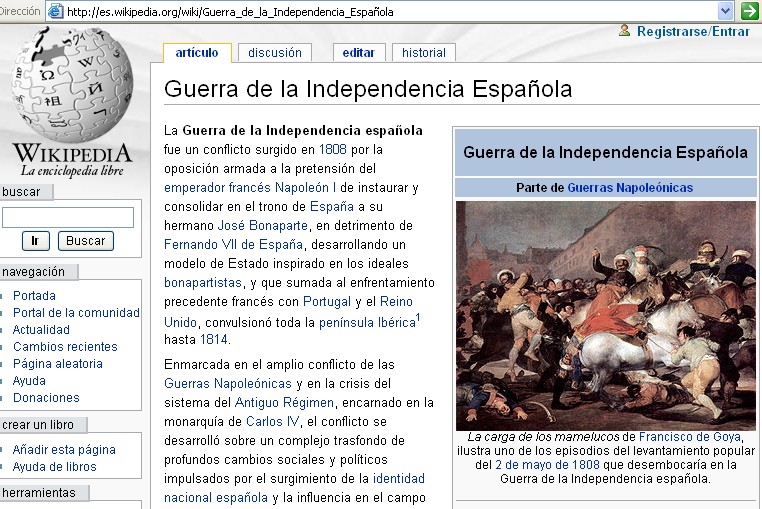Open Ayuda de libros link
This screenshot has height=509, width=762.
[x=54, y=467]
